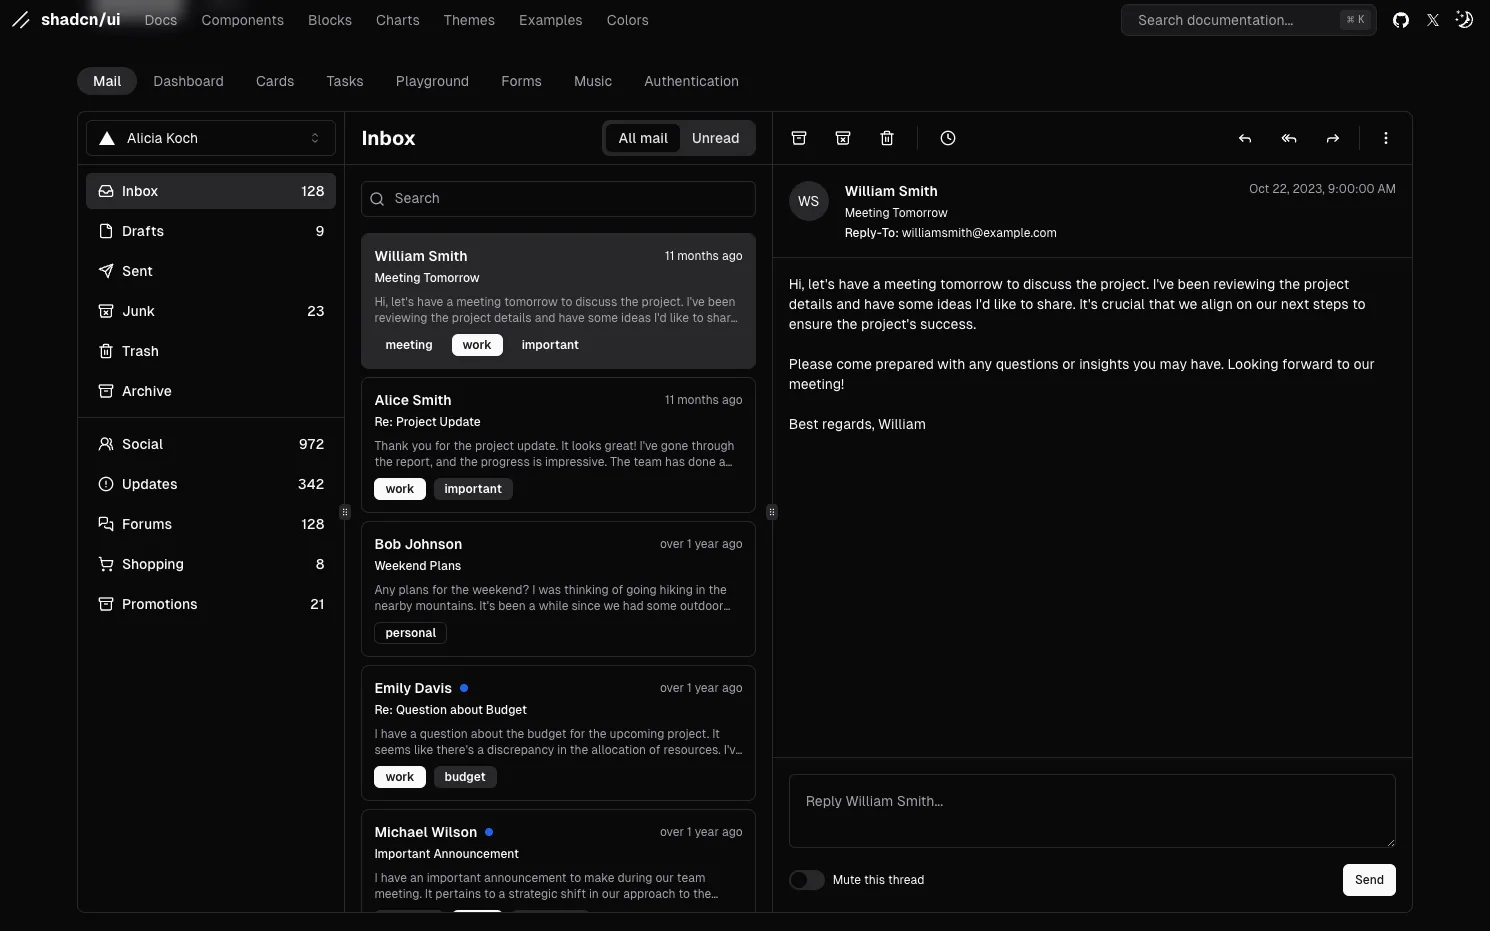Open the GitHub icon link

click(x=1401, y=20)
